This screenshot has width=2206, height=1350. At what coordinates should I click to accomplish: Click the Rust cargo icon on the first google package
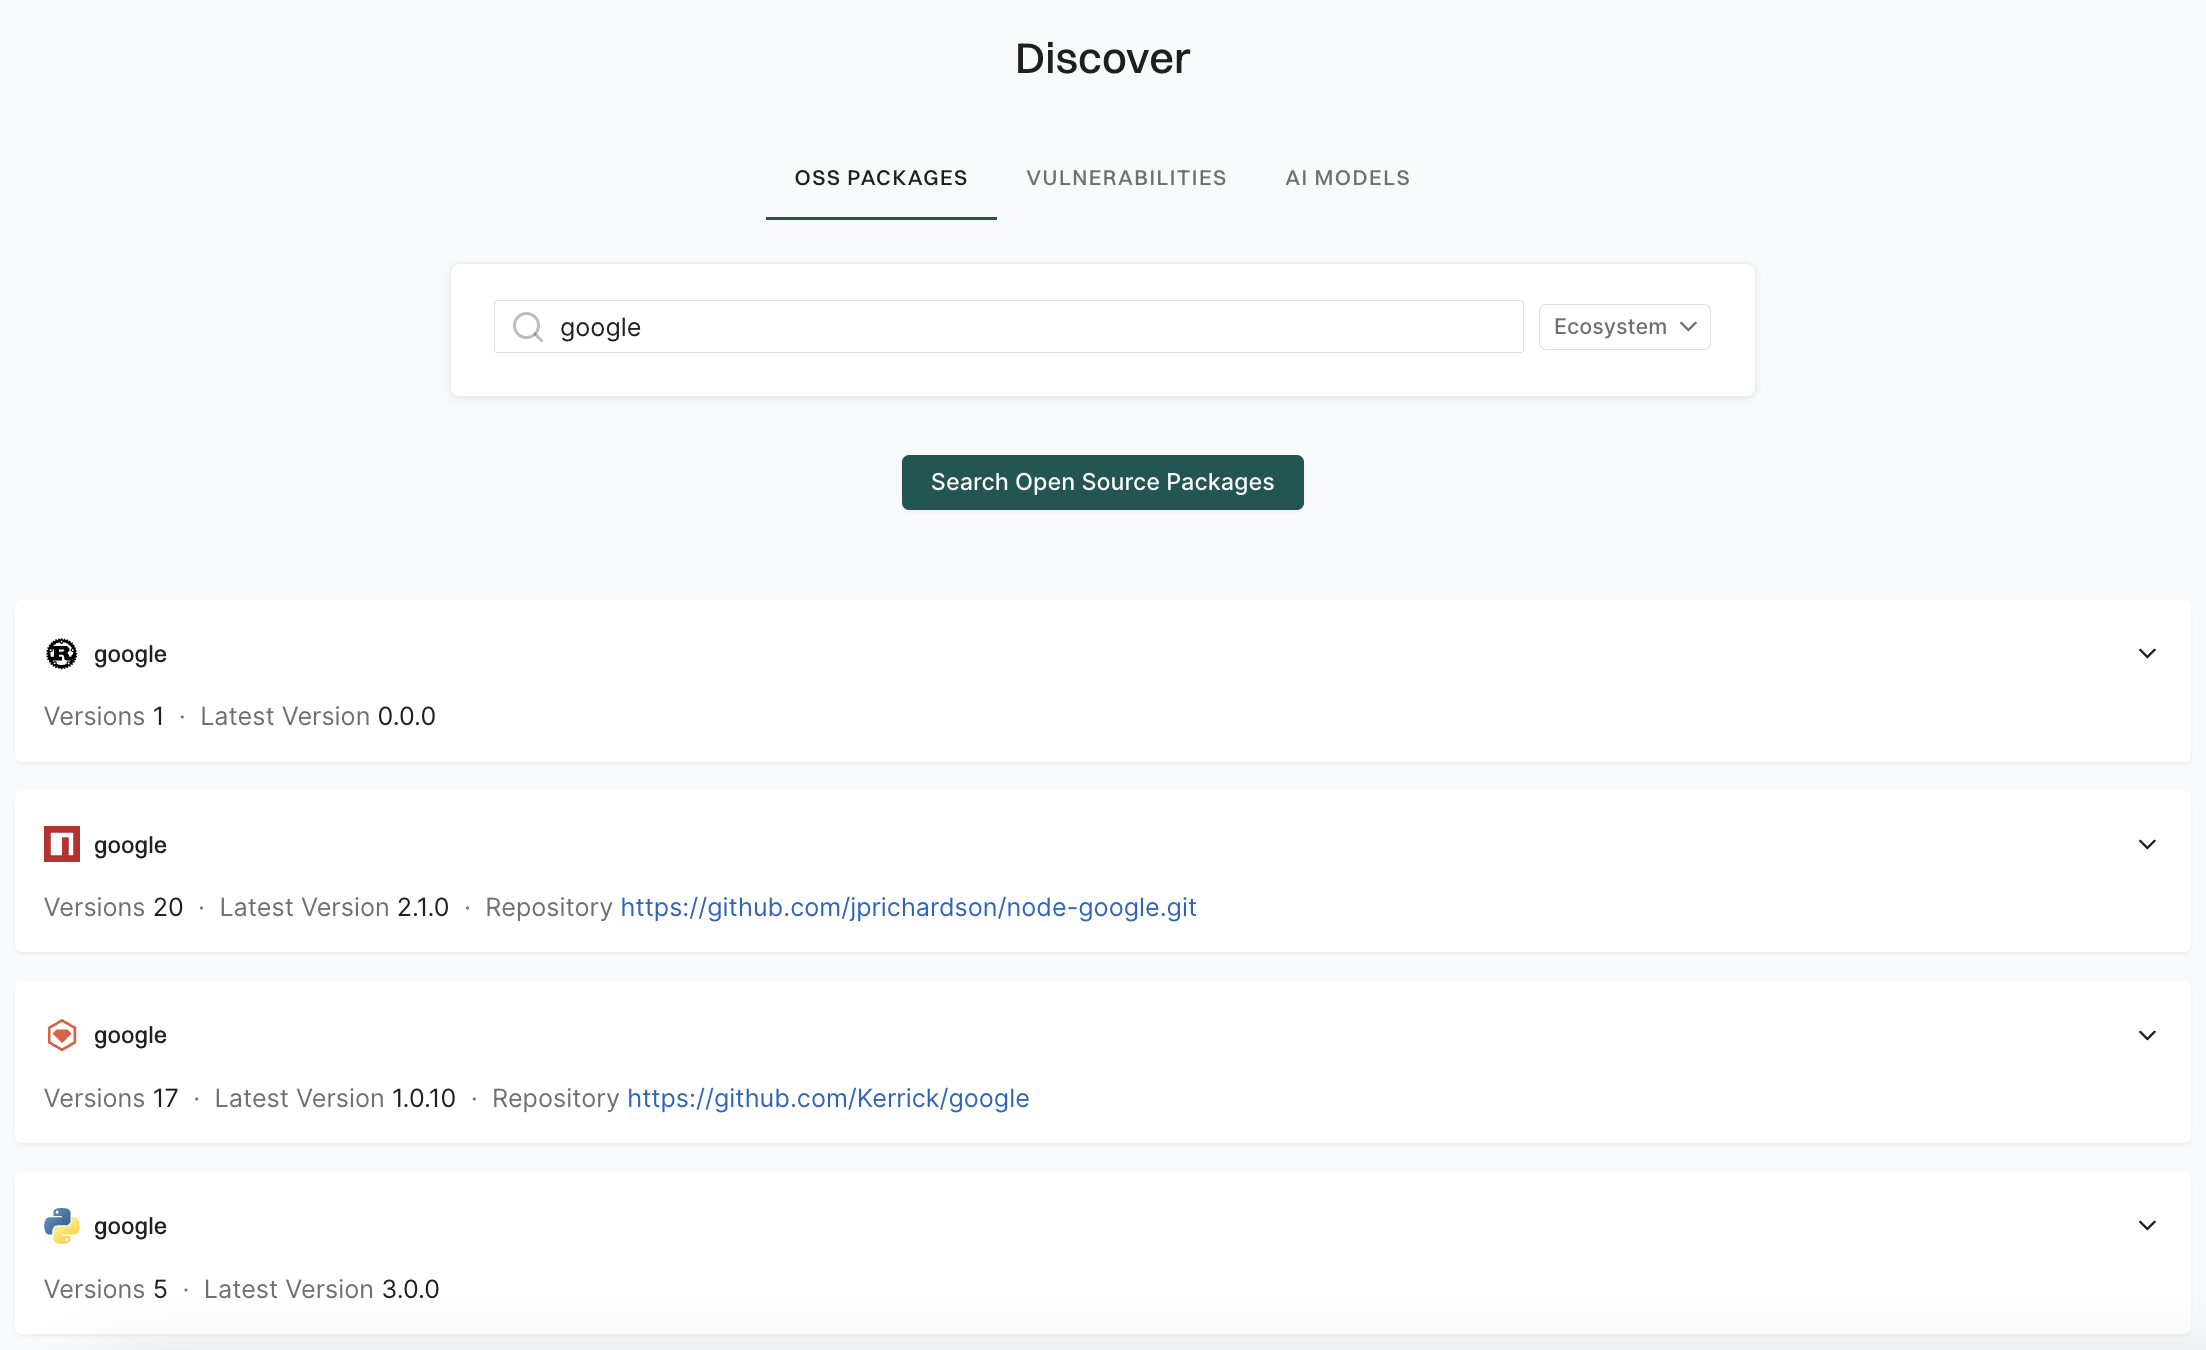61,654
